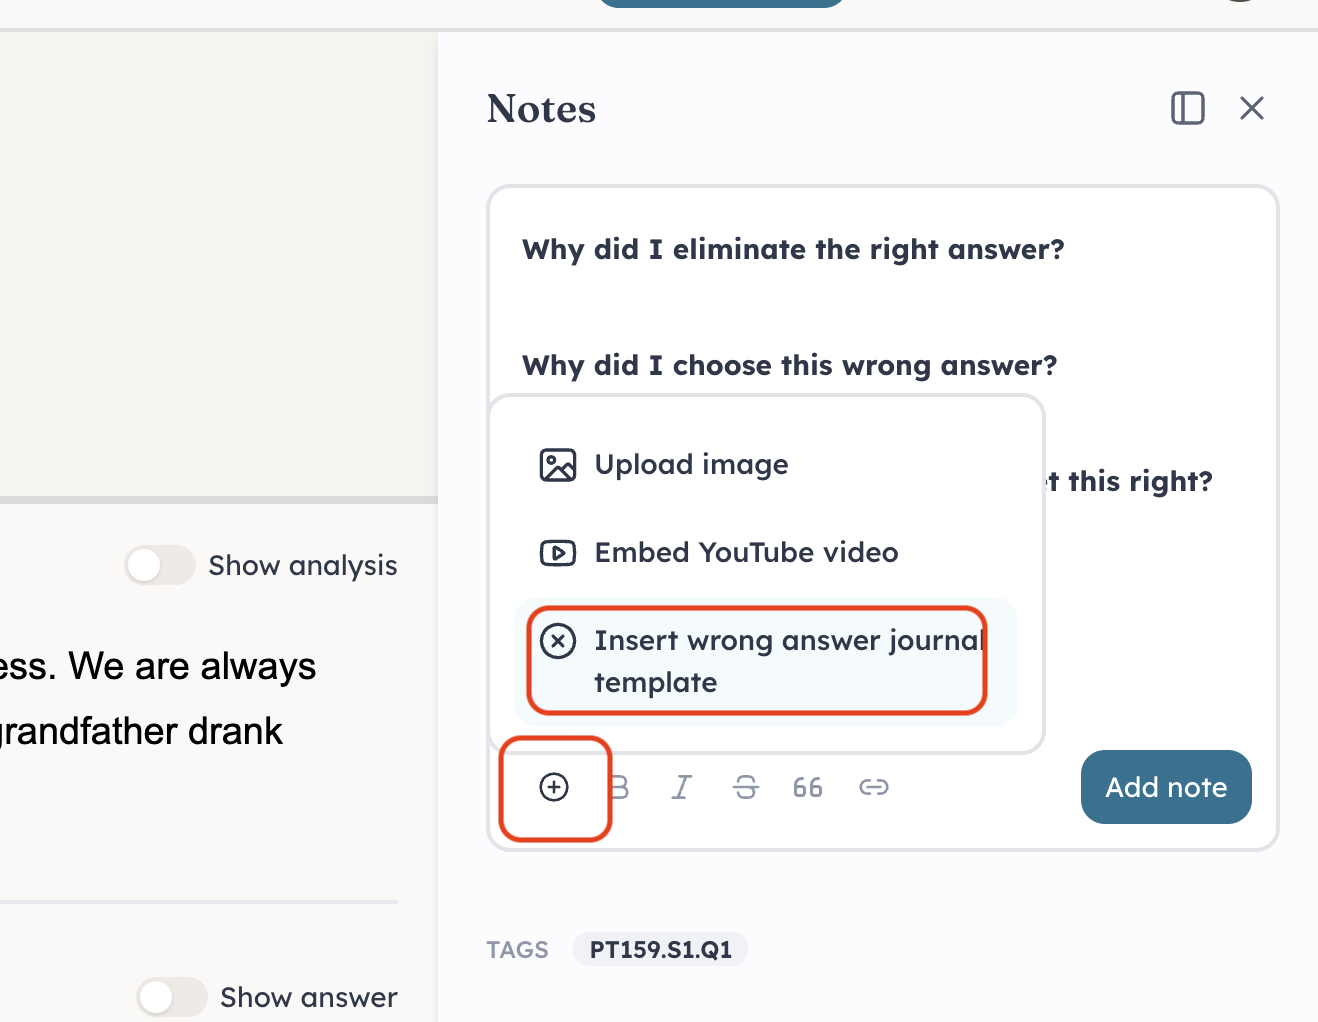Apply strikethrough formatting in note editor
This screenshot has width=1318, height=1022.
[746, 787]
